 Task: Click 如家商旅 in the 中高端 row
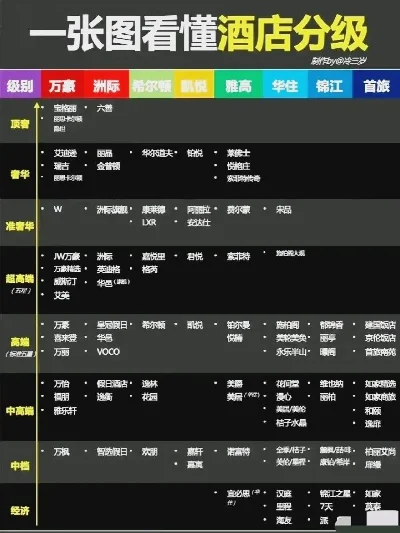tap(380, 397)
